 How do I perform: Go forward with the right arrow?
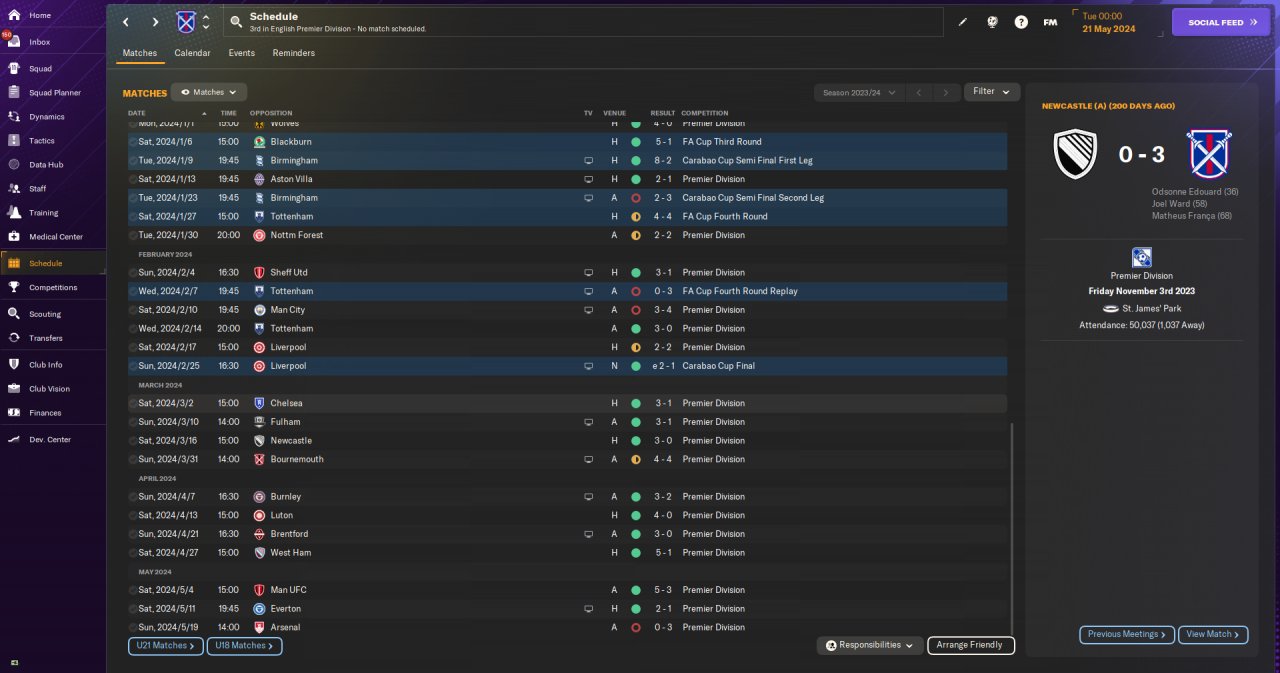tap(155, 22)
